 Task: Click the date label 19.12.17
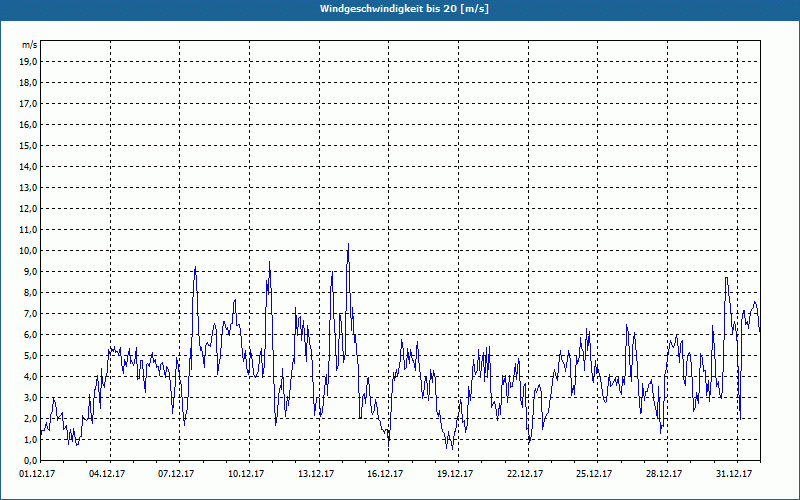pos(455,474)
